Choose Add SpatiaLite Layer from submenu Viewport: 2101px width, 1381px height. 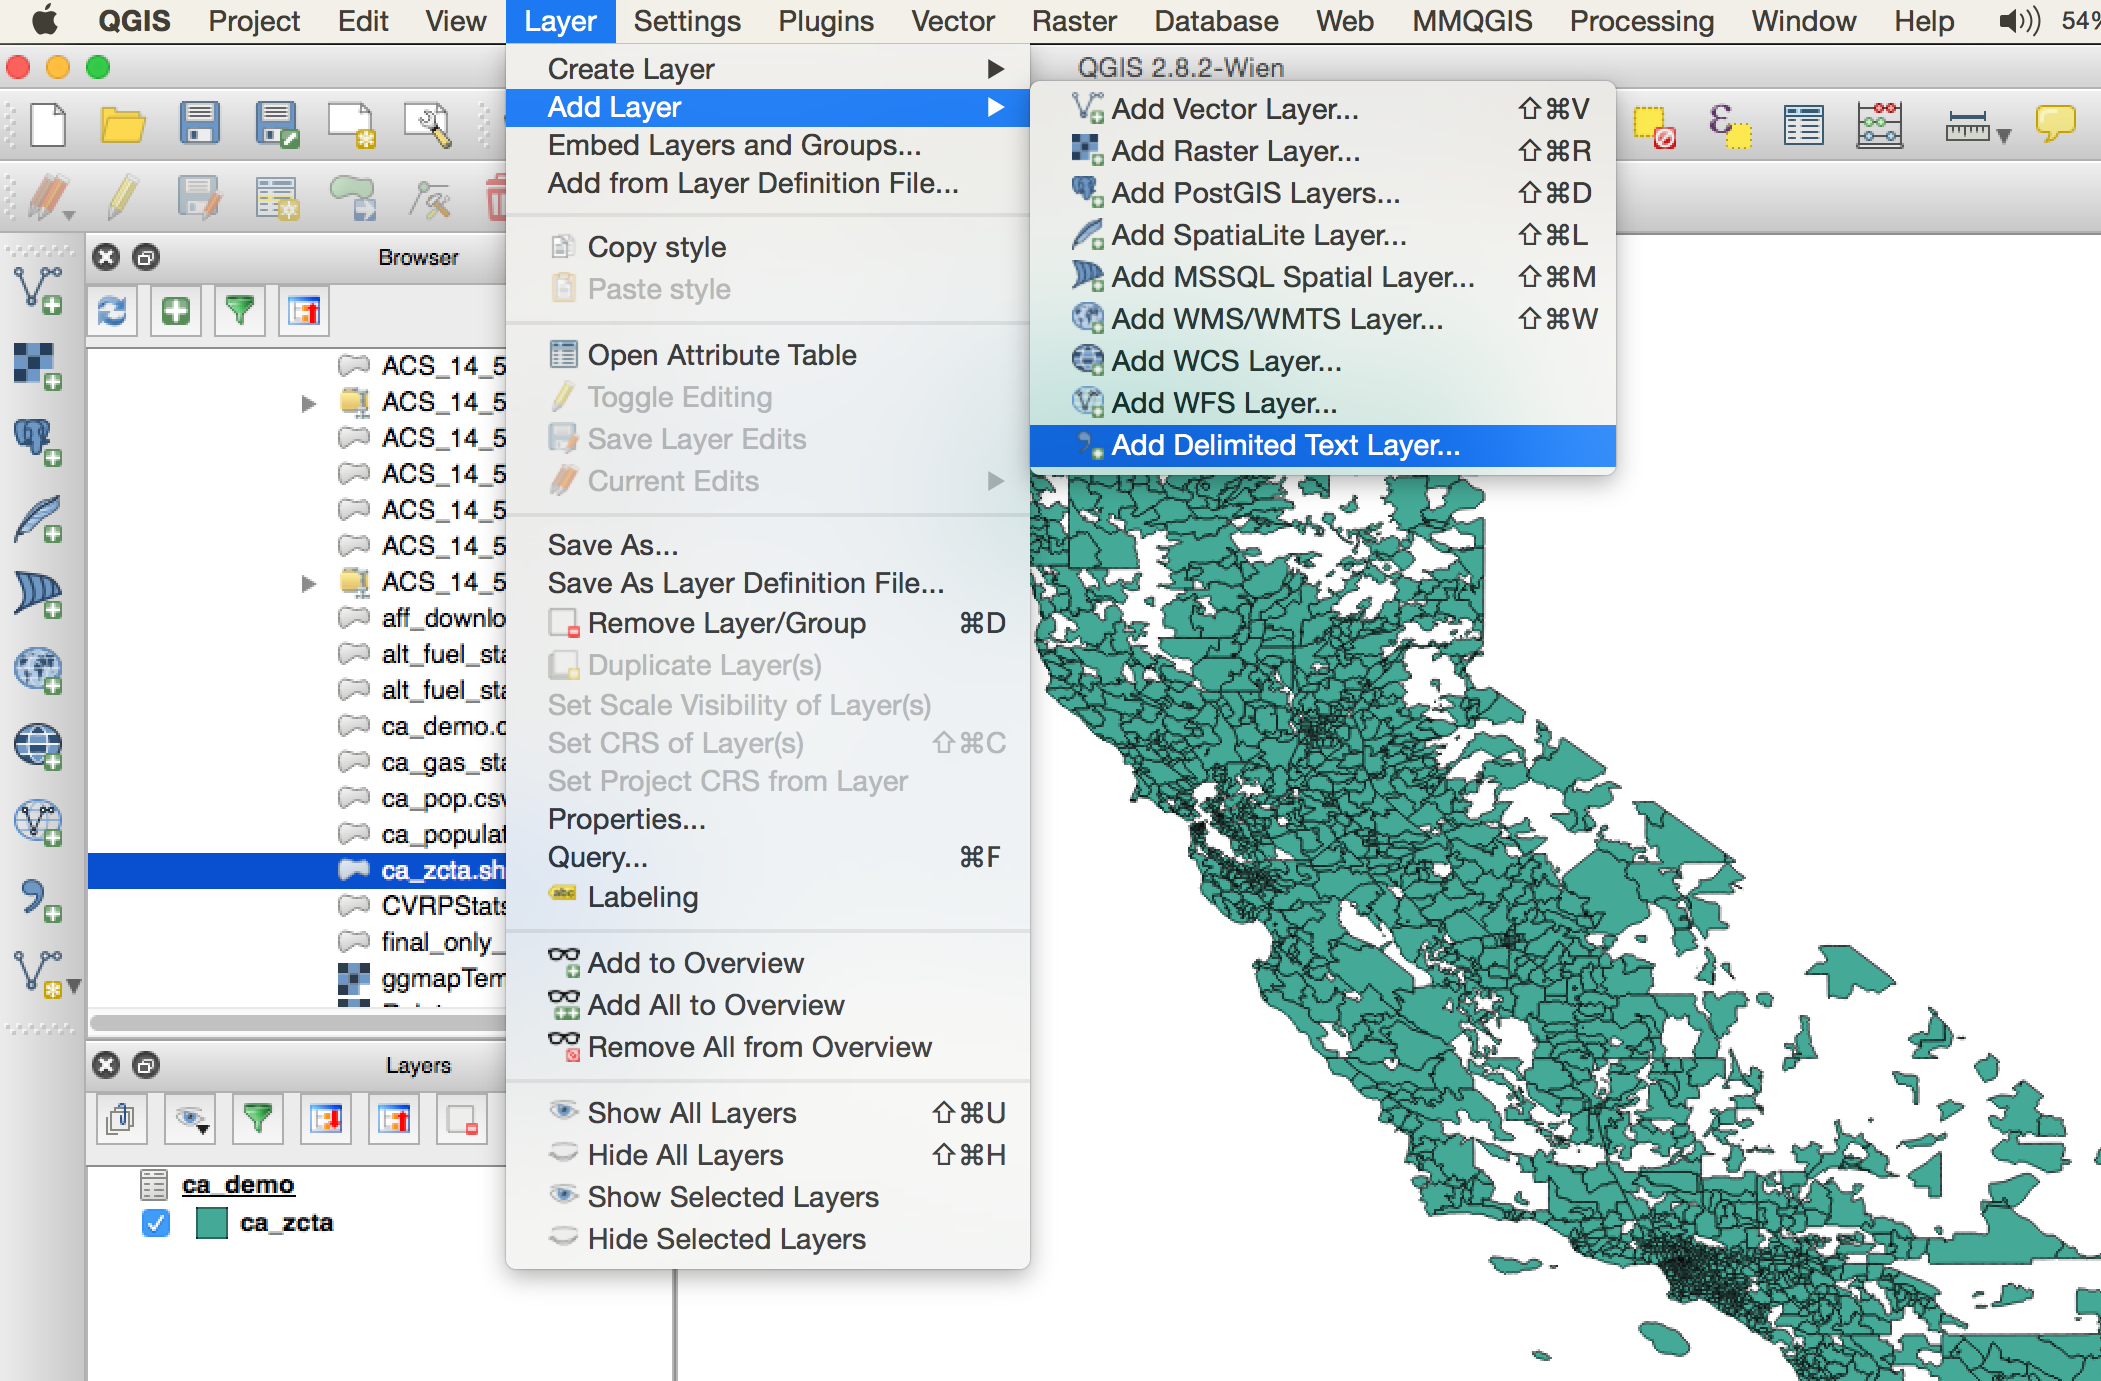(x=1323, y=235)
